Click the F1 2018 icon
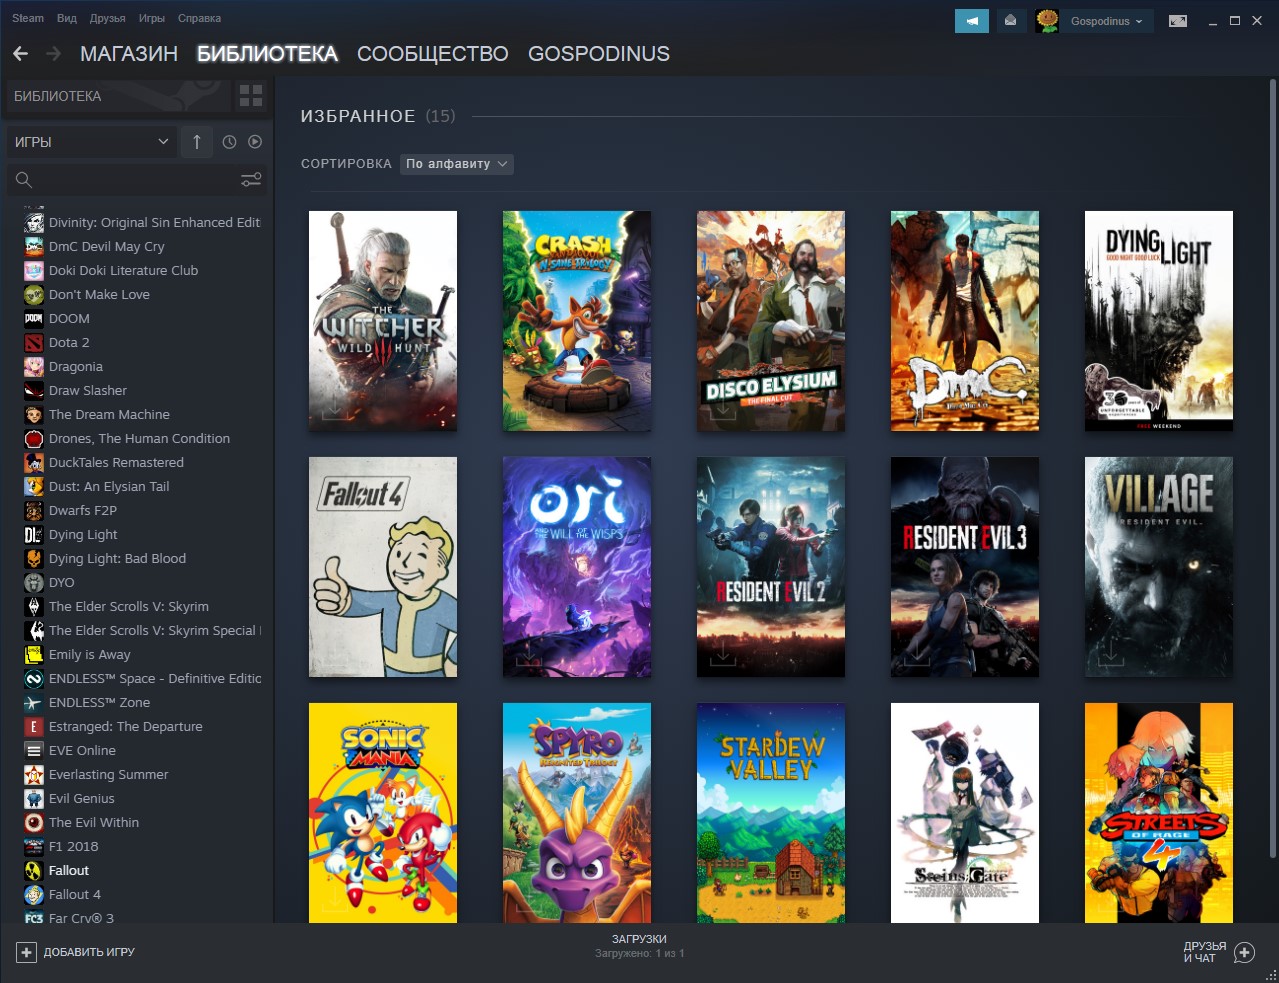 click(34, 846)
